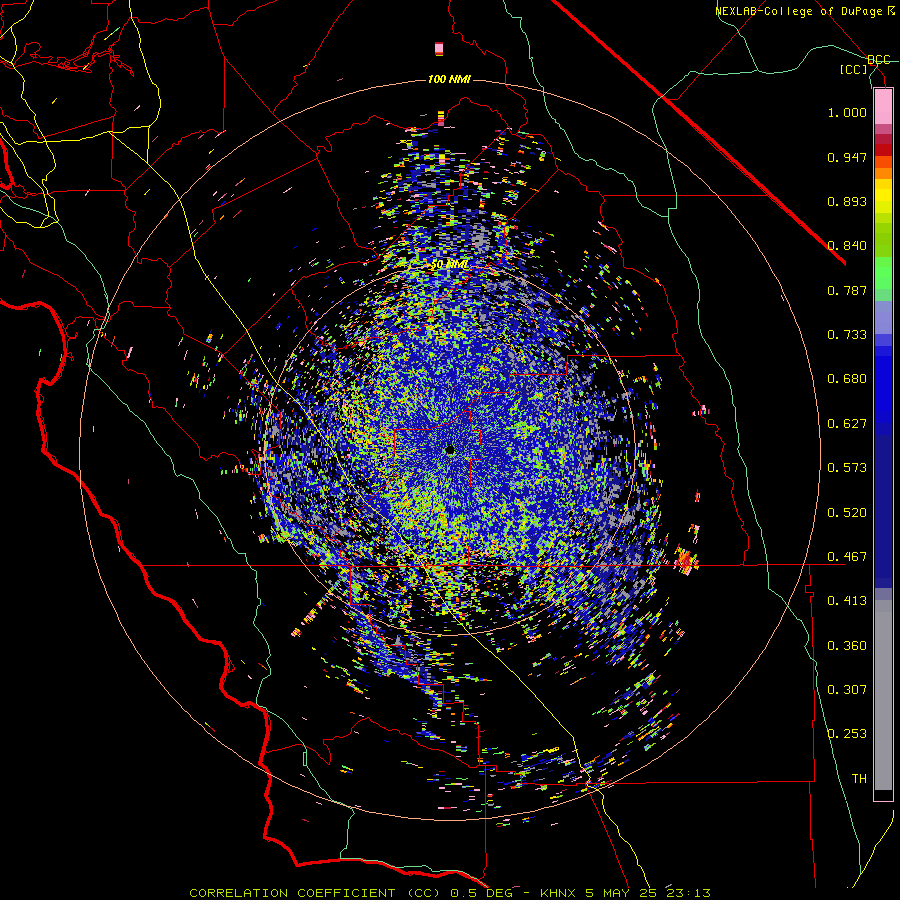Click the red-orange echo cluster east of radar
This screenshot has height=900, width=900.
(x=685, y=560)
